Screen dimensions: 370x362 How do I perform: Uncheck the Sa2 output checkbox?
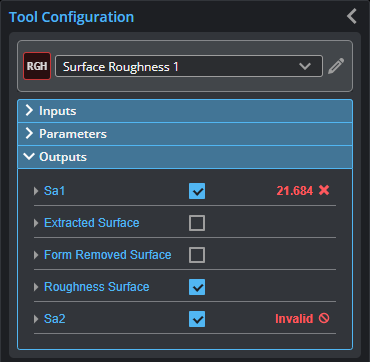[197, 319]
